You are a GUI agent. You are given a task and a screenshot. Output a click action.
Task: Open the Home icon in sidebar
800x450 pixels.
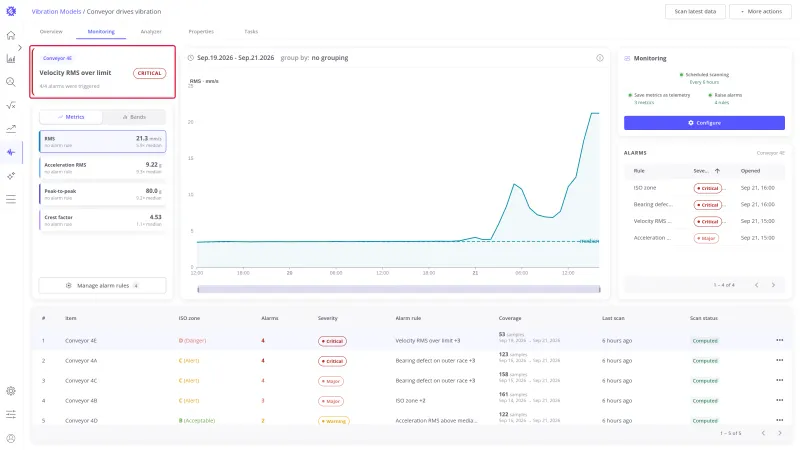[x=11, y=35]
